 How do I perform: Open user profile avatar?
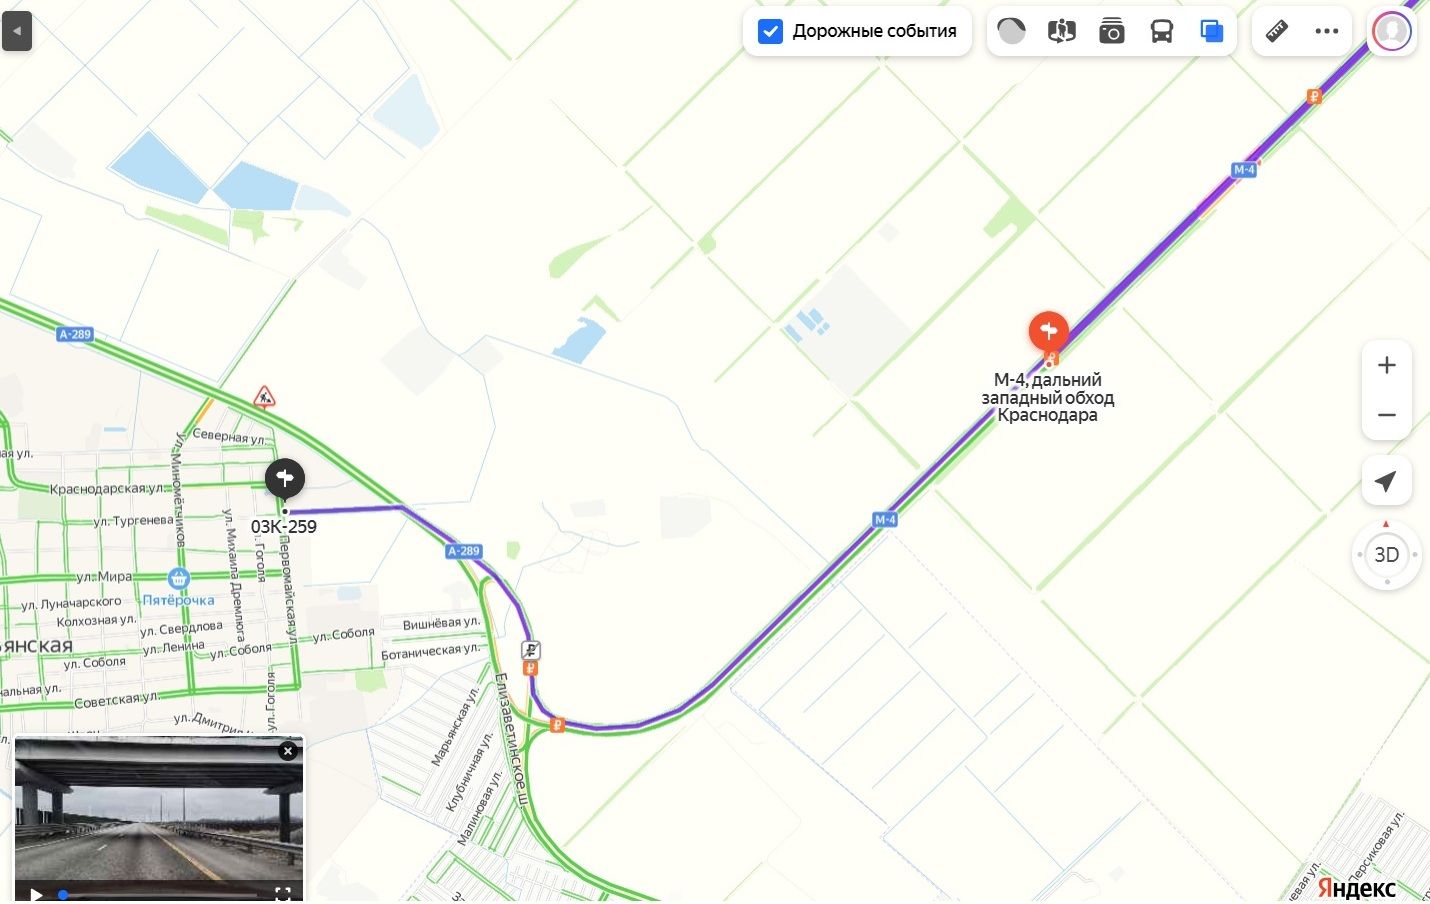click(x=1391, y=31)
